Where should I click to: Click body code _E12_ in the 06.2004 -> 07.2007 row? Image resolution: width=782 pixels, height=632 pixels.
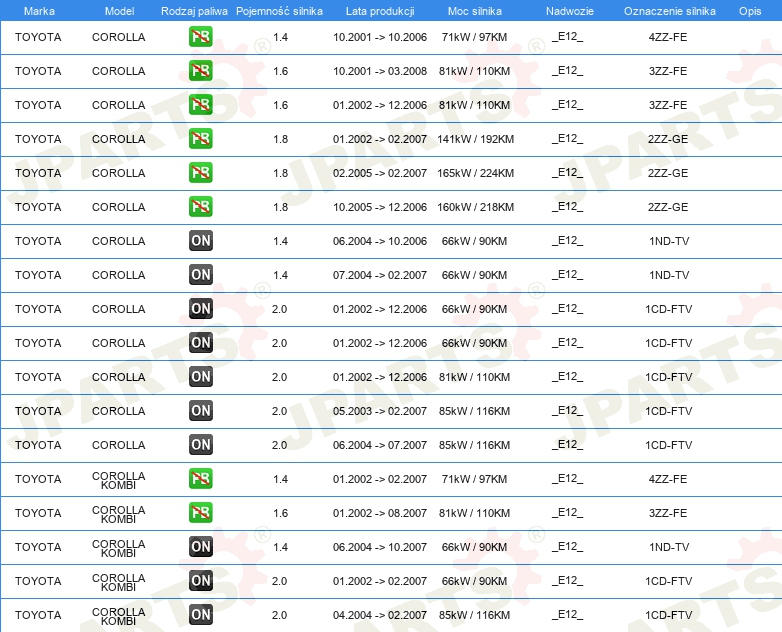(568, 445)
